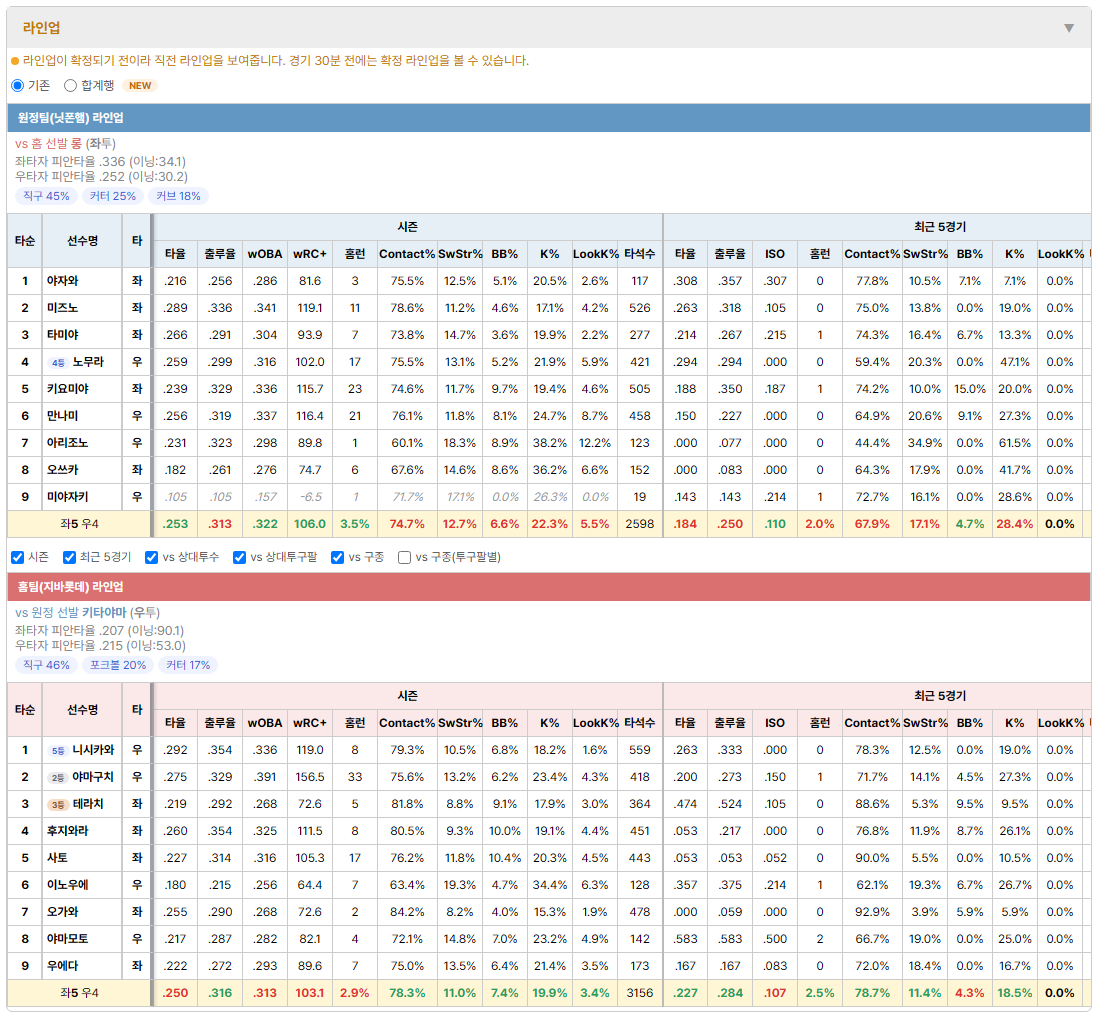Click player name 미야자키
1098x1018 pixels.
click(x=68, y=497)
